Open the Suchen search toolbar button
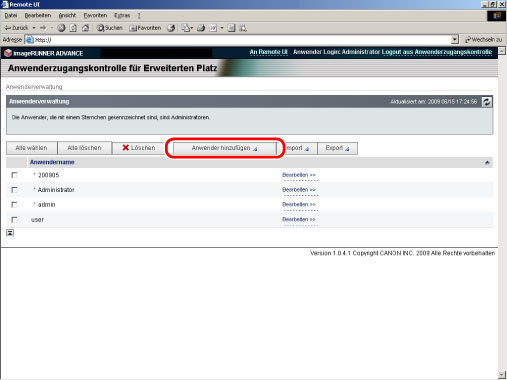 click(110, 28)
